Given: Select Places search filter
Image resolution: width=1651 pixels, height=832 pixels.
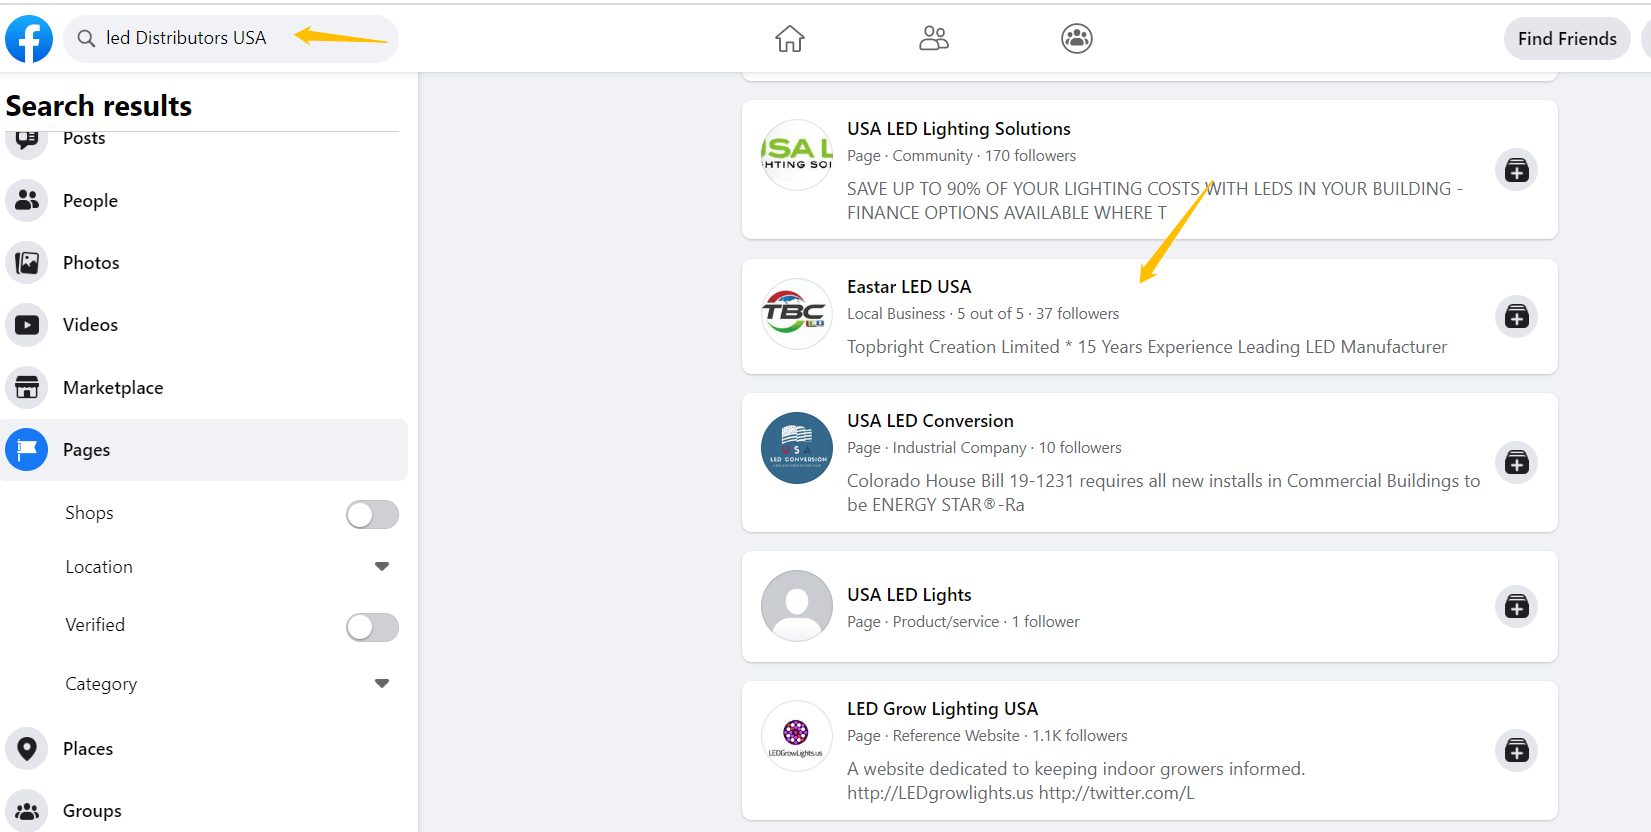Looking at the screenshot, I should tap(204, 749).
